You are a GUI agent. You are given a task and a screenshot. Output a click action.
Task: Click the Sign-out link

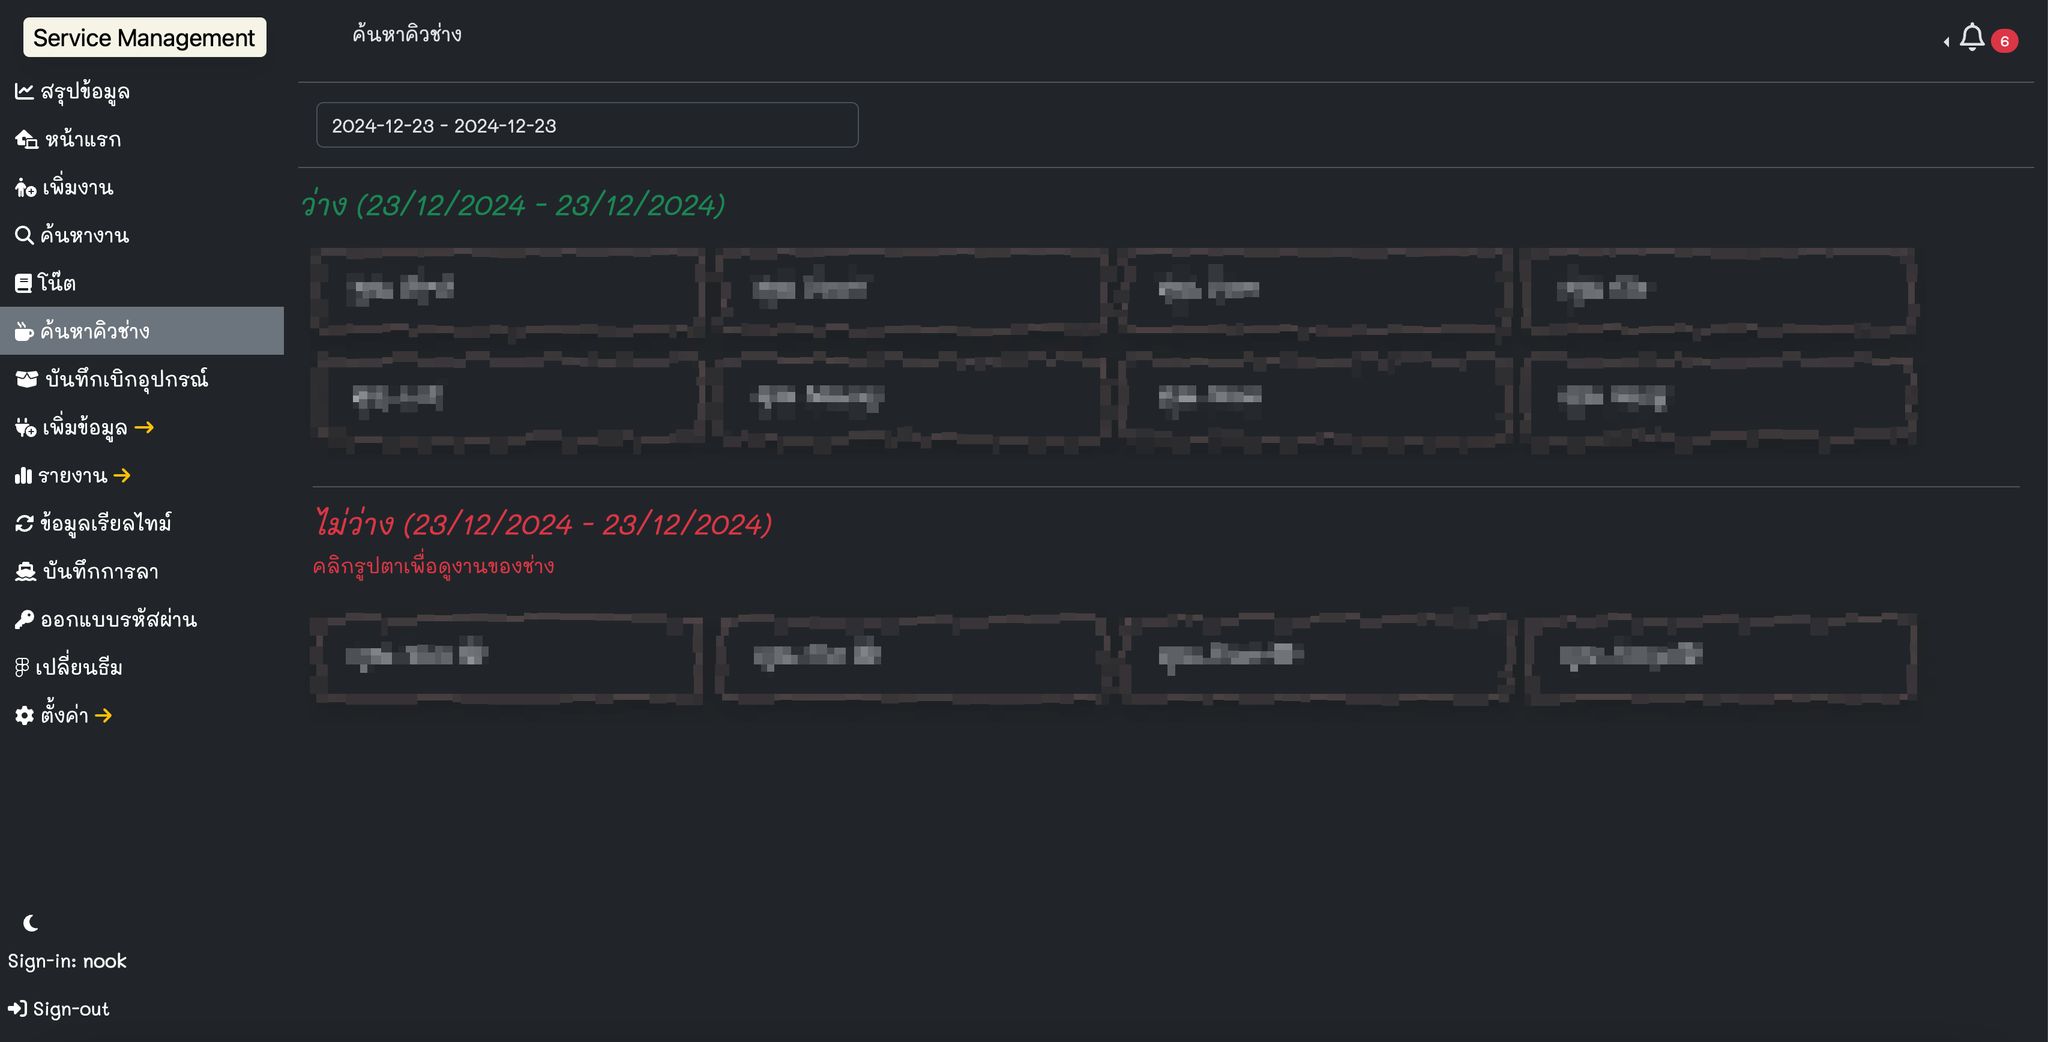(x=60, y=1009)
